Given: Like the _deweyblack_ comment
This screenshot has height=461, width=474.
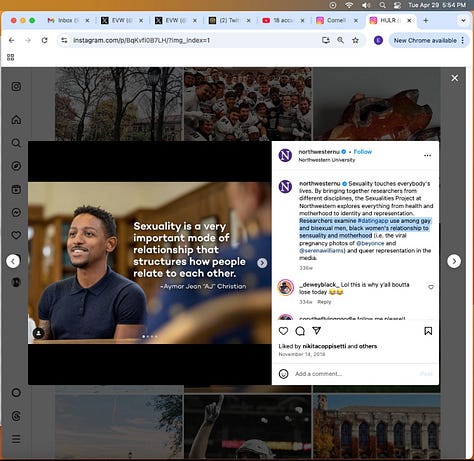Looking at the screenshot, I should point(431,287).
